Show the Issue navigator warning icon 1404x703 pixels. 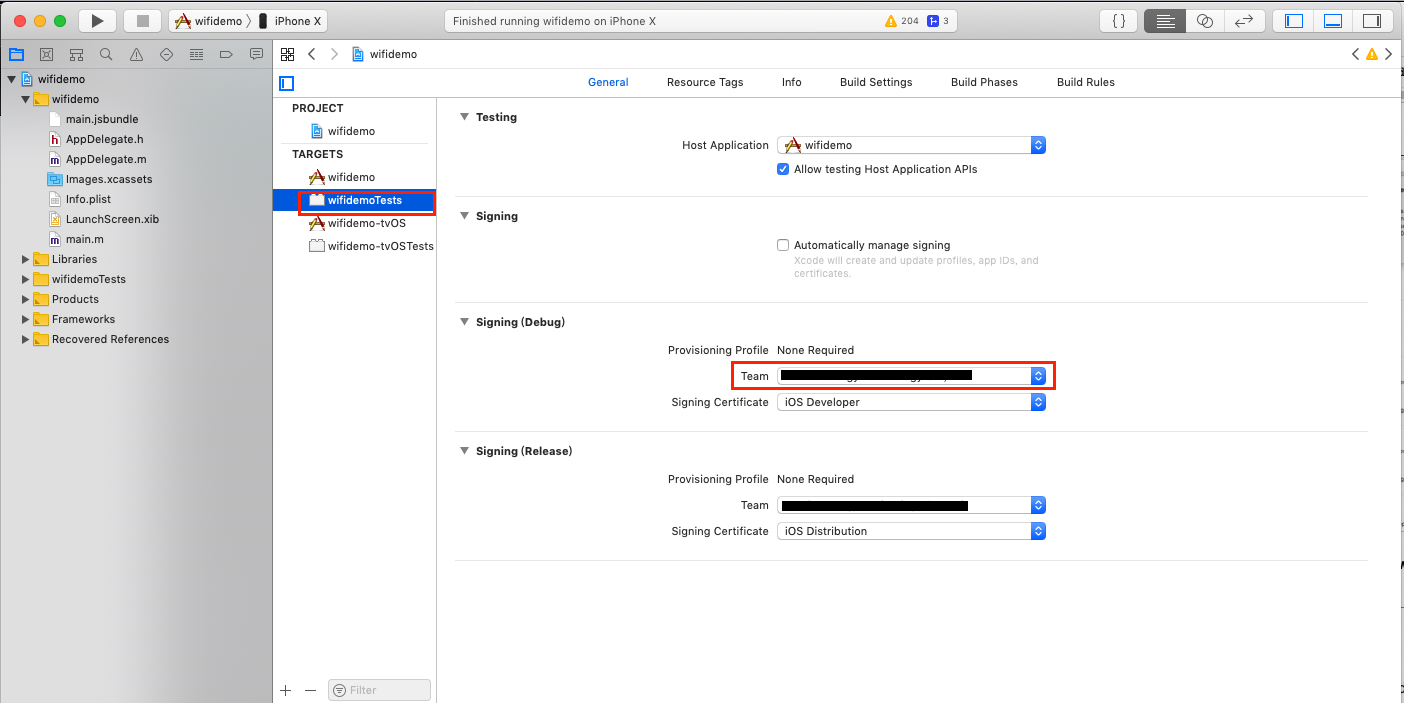coord(136,54)
